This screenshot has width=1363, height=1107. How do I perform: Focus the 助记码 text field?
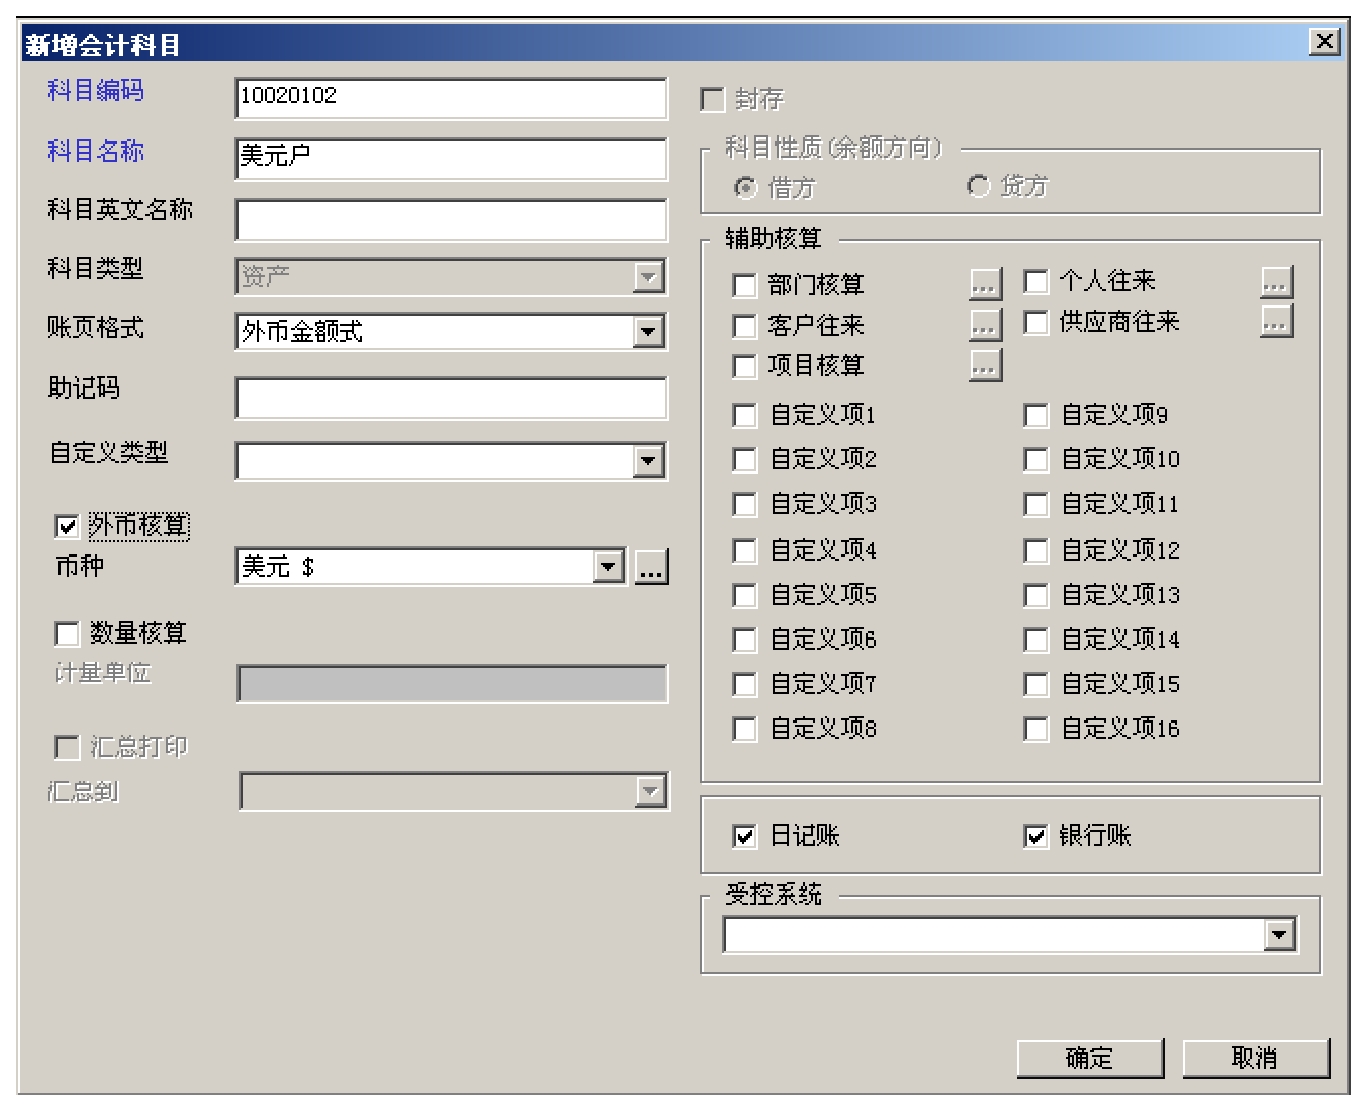point(450,398)
